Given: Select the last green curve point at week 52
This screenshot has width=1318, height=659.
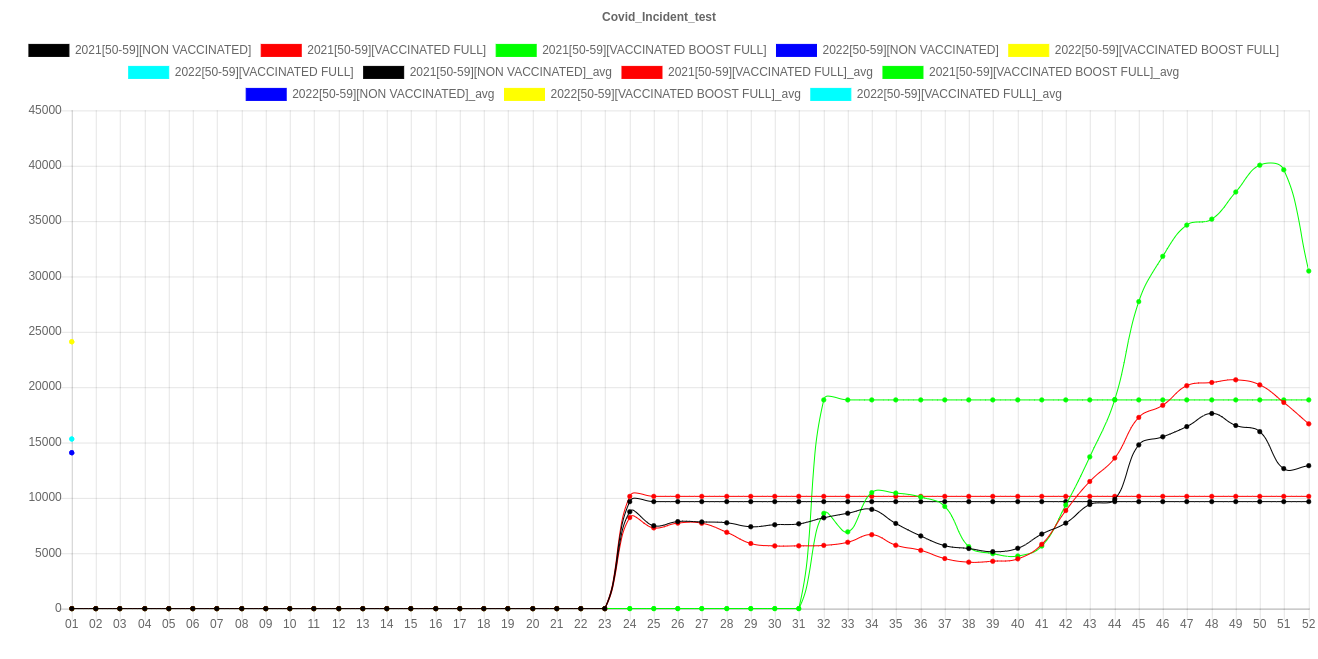Looking at the screenshot, I should pos(1308,271).
